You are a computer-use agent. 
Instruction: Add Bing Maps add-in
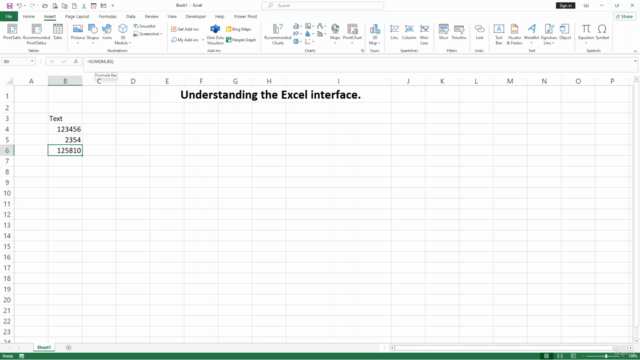pyautogui.click(x=239, y=29)
